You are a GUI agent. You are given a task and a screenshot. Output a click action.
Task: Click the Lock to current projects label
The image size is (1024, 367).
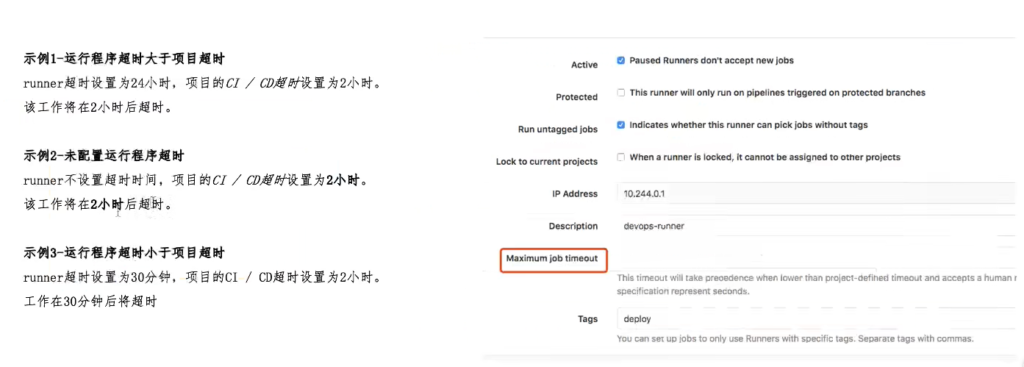click(x=547, y=161)
